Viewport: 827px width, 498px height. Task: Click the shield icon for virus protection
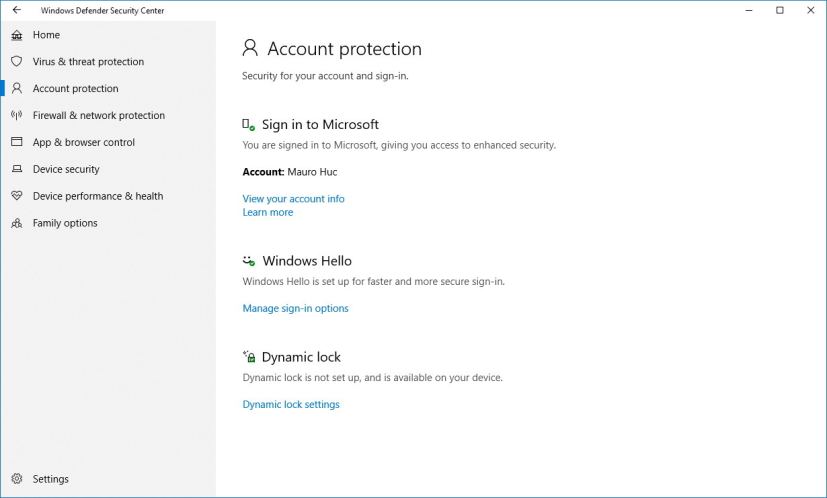pos(17,62)
